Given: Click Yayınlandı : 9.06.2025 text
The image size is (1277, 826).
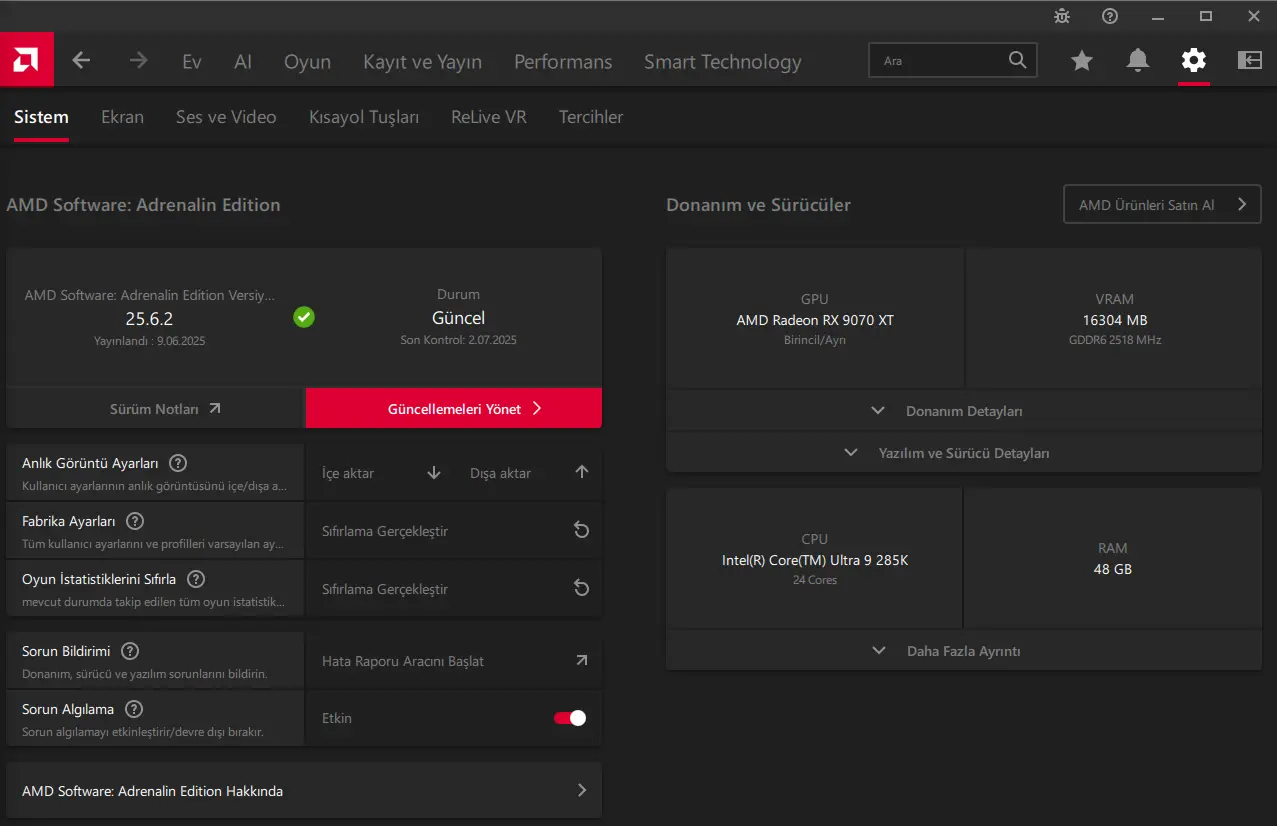Looking at the screenshot, I should coord(149,340).
